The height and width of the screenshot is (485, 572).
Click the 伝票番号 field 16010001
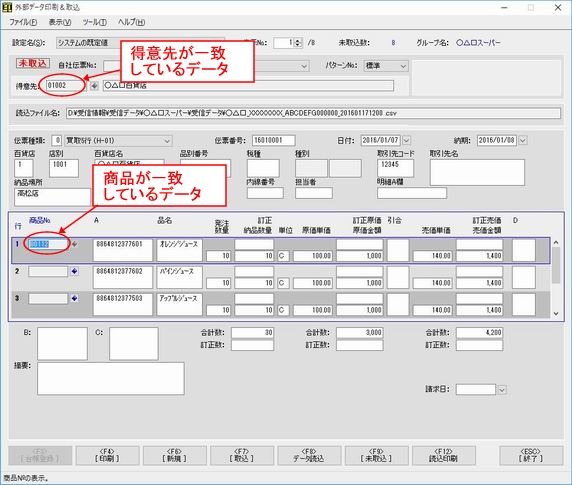click(274, 140)
